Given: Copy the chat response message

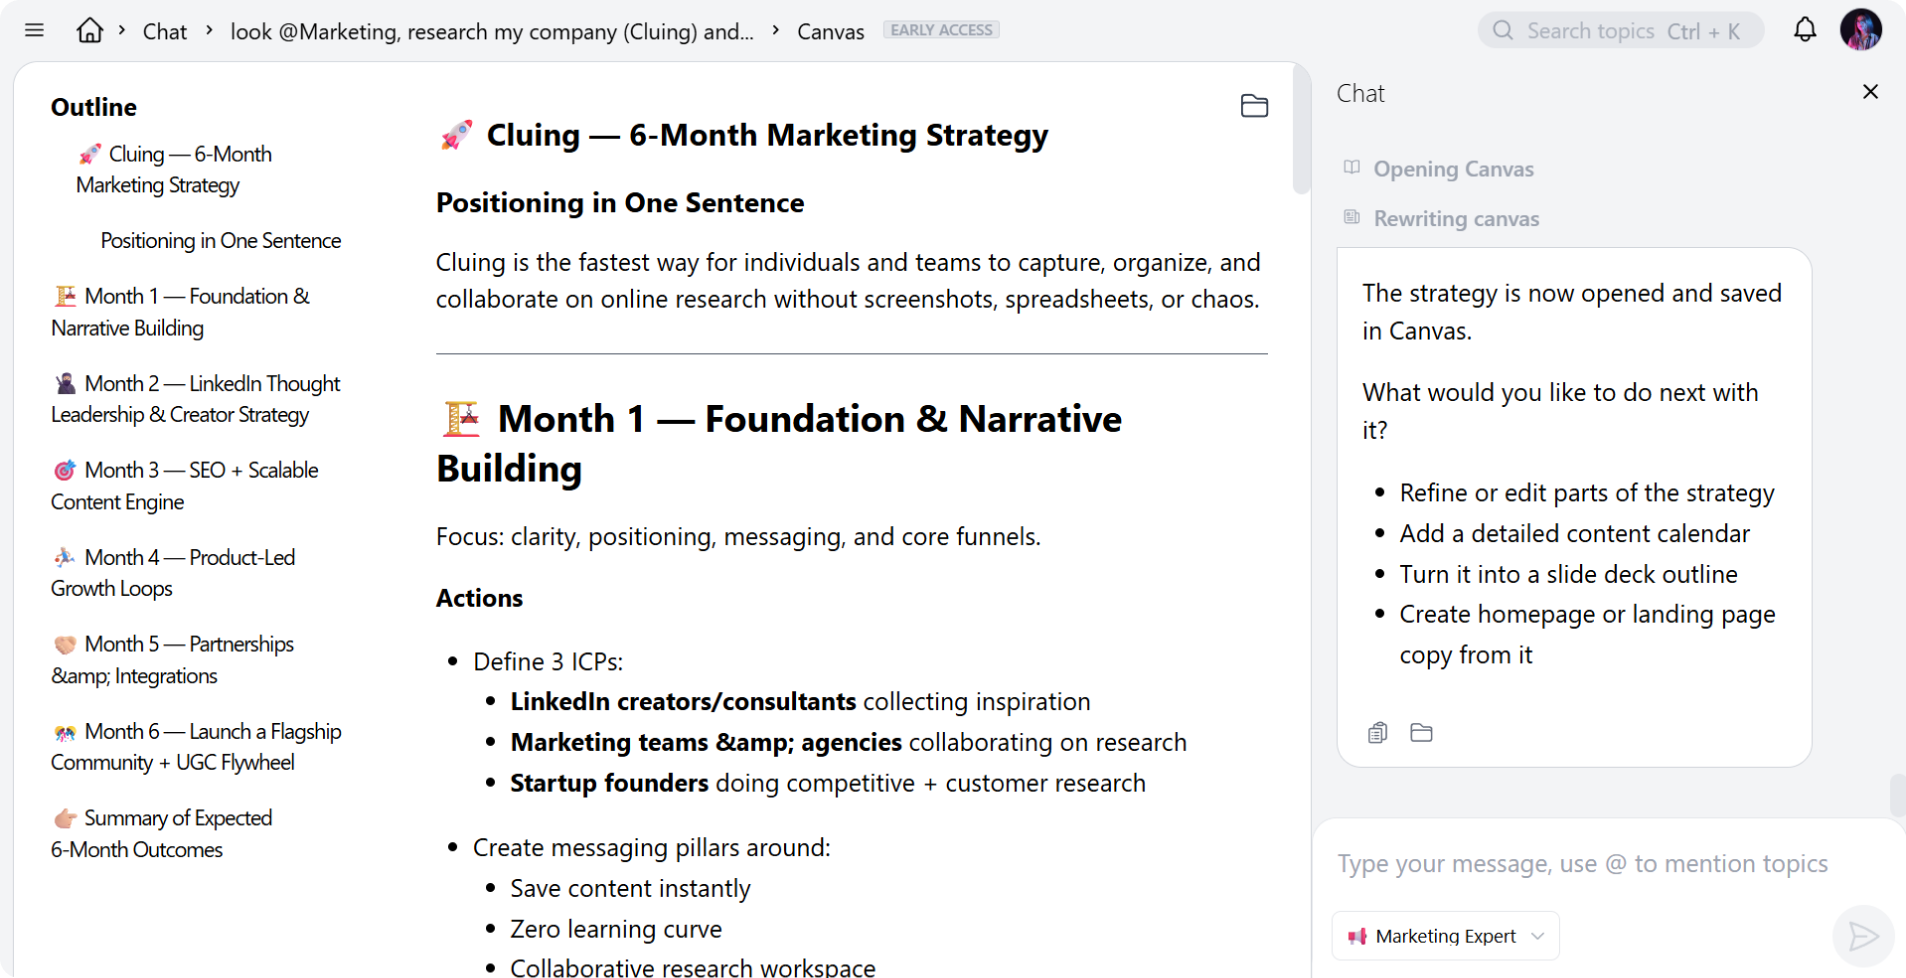Looking at the screenshot, I should (1377, 733).
